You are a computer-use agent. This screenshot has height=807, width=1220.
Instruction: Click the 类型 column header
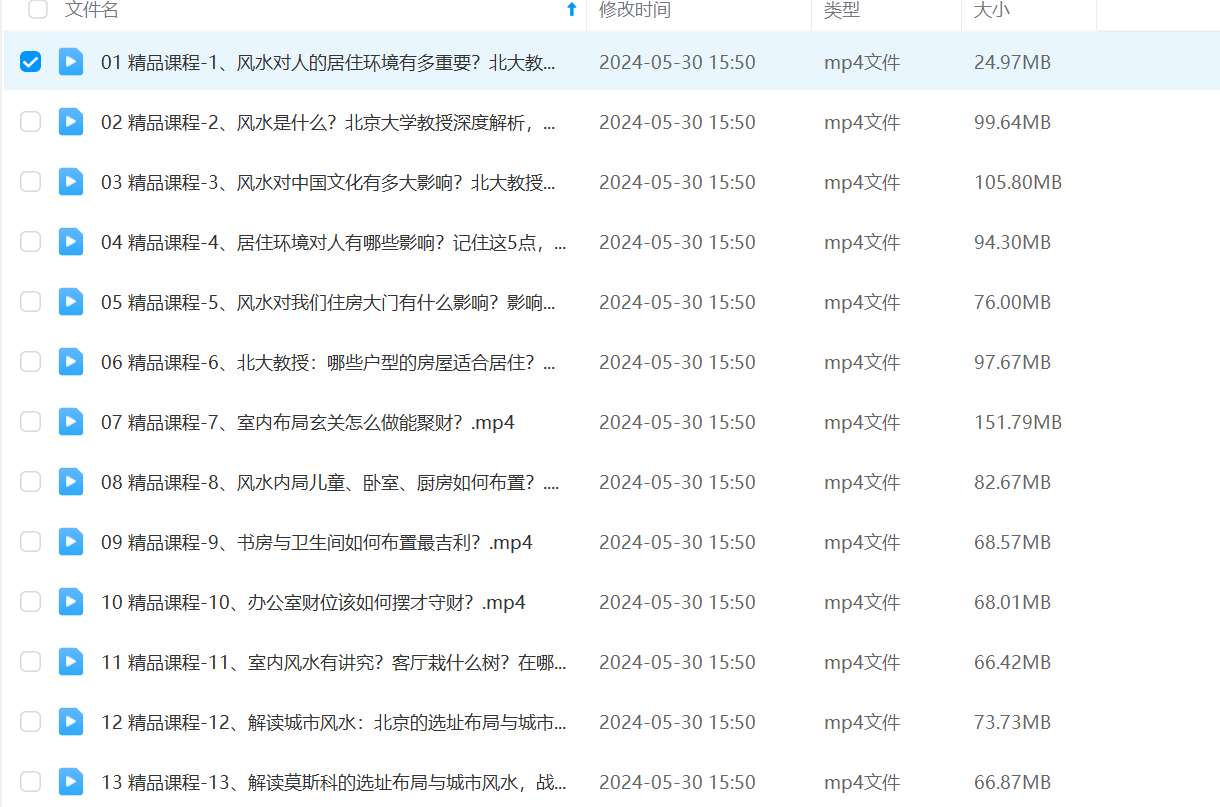coord(841,10)
